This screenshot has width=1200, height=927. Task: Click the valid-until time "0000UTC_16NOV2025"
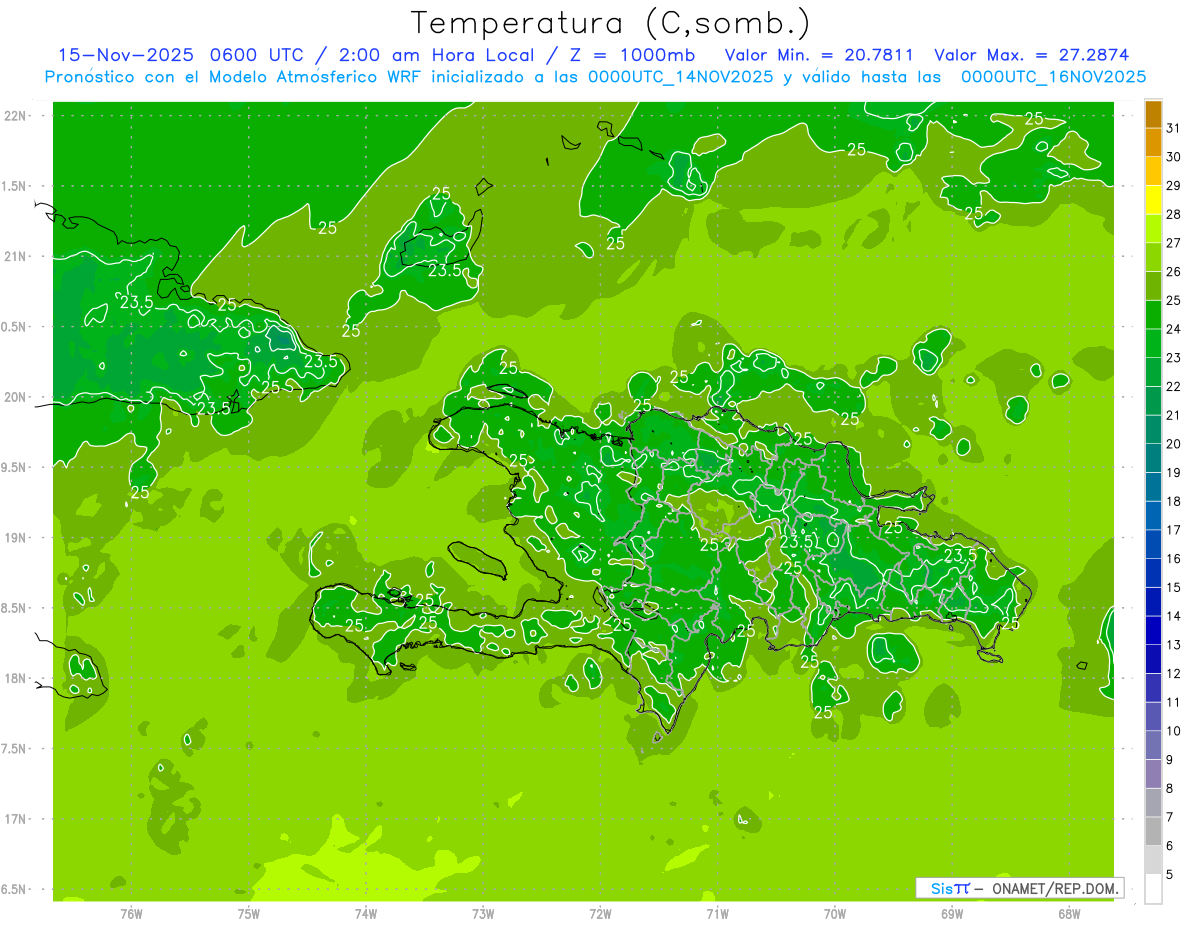(1053, 77)
